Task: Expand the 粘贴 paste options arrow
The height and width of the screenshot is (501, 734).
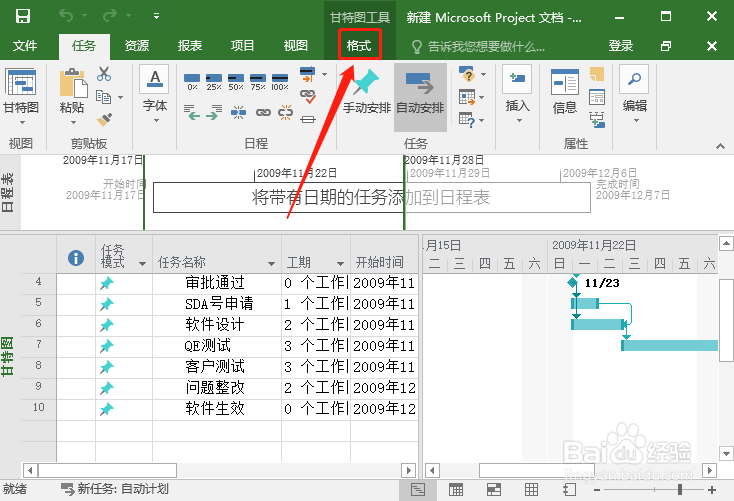Action: [73, 123]
